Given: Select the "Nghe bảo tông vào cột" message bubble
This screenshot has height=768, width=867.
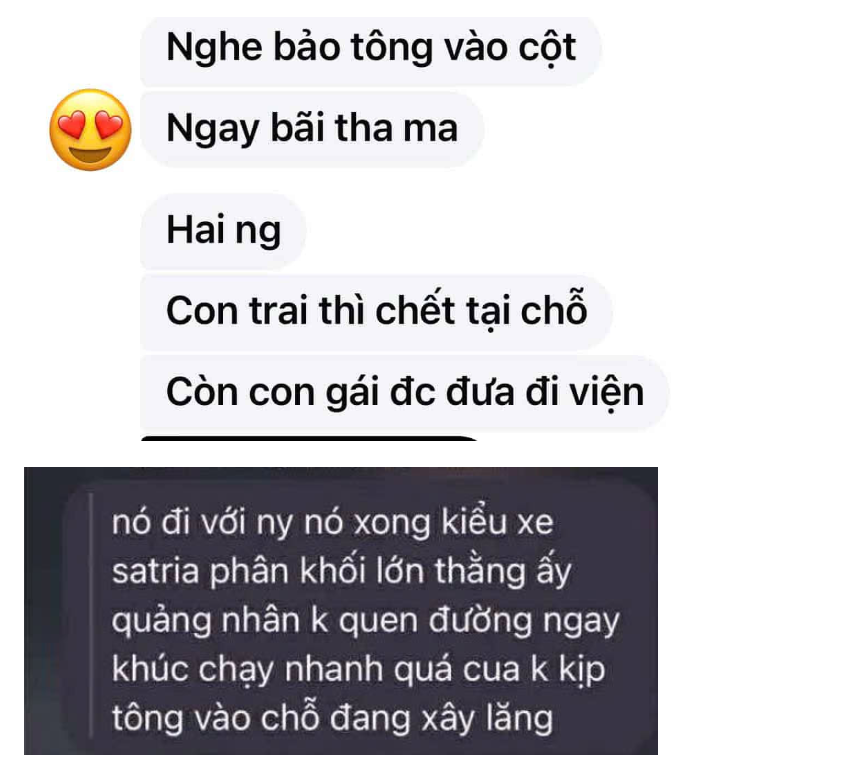Looking at the screenshot, I should pos(370,50).
